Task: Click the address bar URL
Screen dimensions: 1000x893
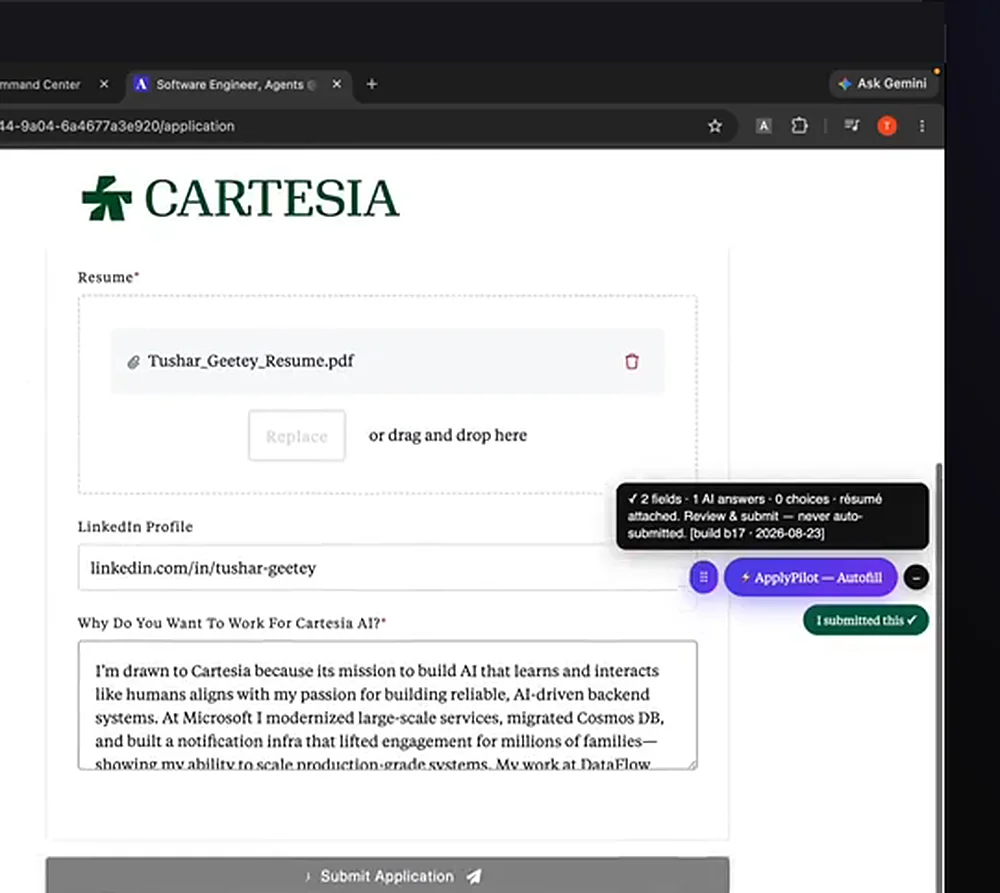Action: [117, 126]
